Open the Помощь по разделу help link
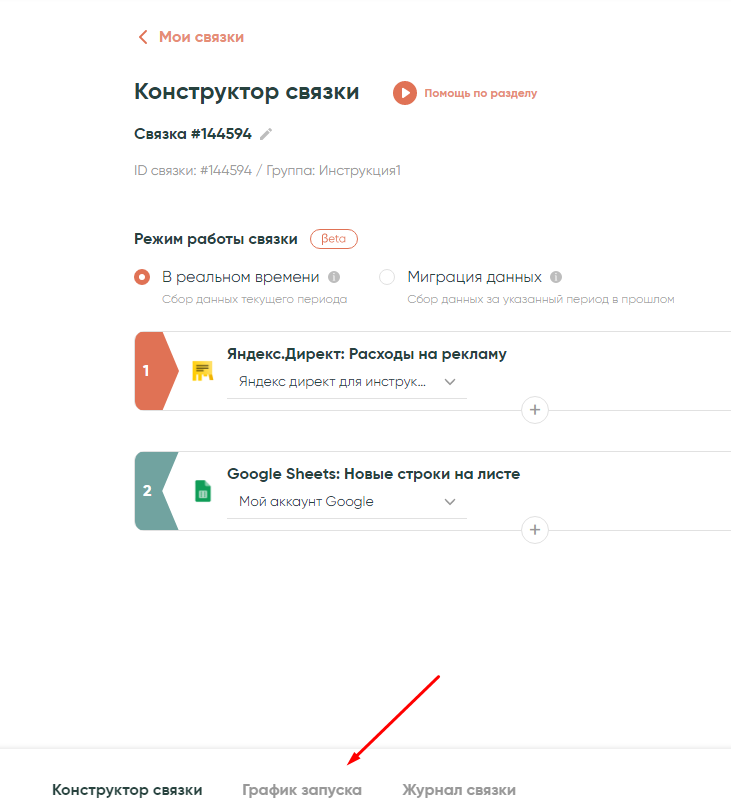The height and width of the screenshot is (811, 731). (x=480, y=93)
